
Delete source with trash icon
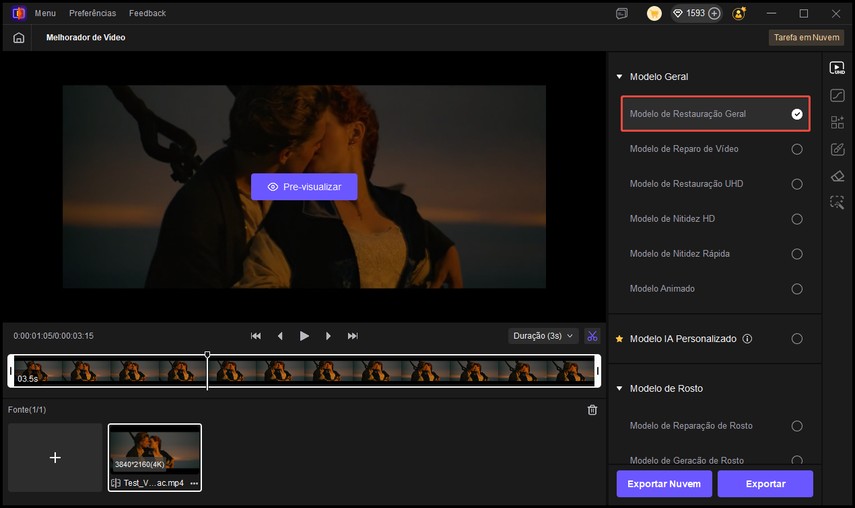[x=592, y=410]
